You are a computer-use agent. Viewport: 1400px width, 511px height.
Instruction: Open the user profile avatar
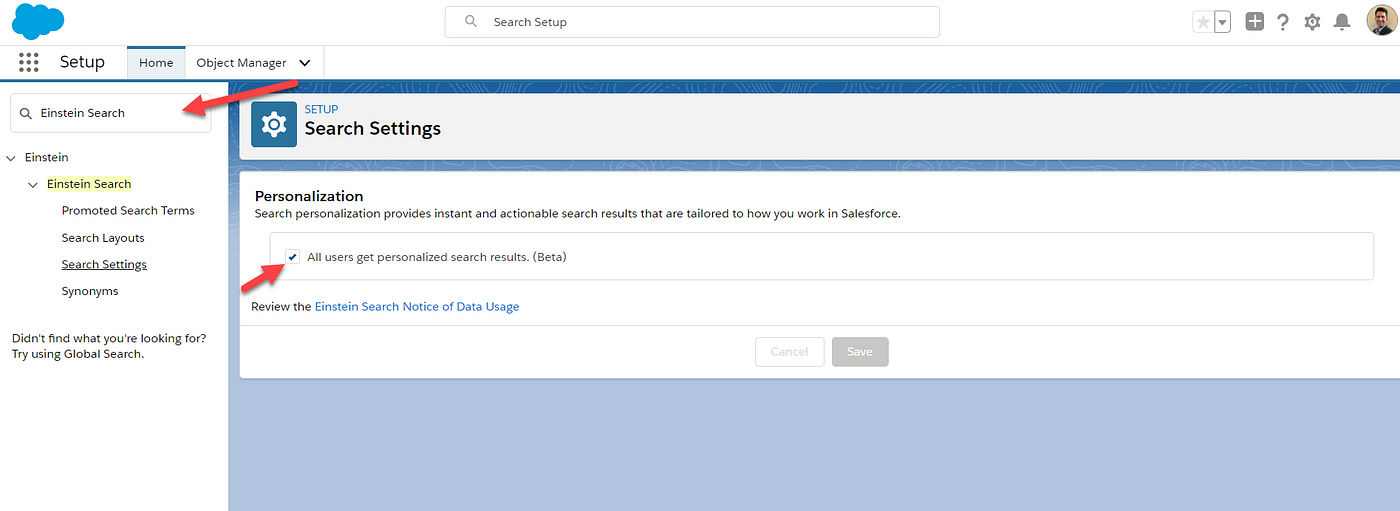coord(1381,21)
